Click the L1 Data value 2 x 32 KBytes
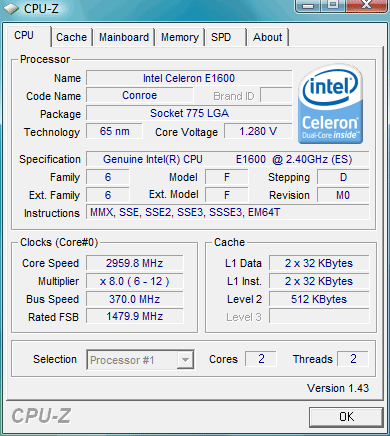 319,263
